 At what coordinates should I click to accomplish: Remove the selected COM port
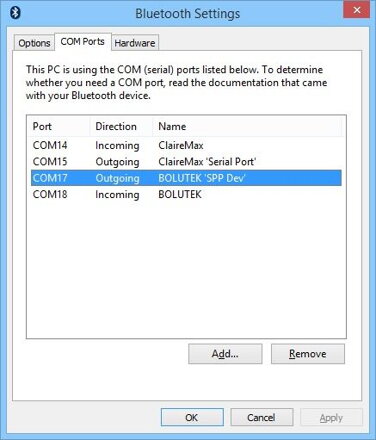point(308,354)
